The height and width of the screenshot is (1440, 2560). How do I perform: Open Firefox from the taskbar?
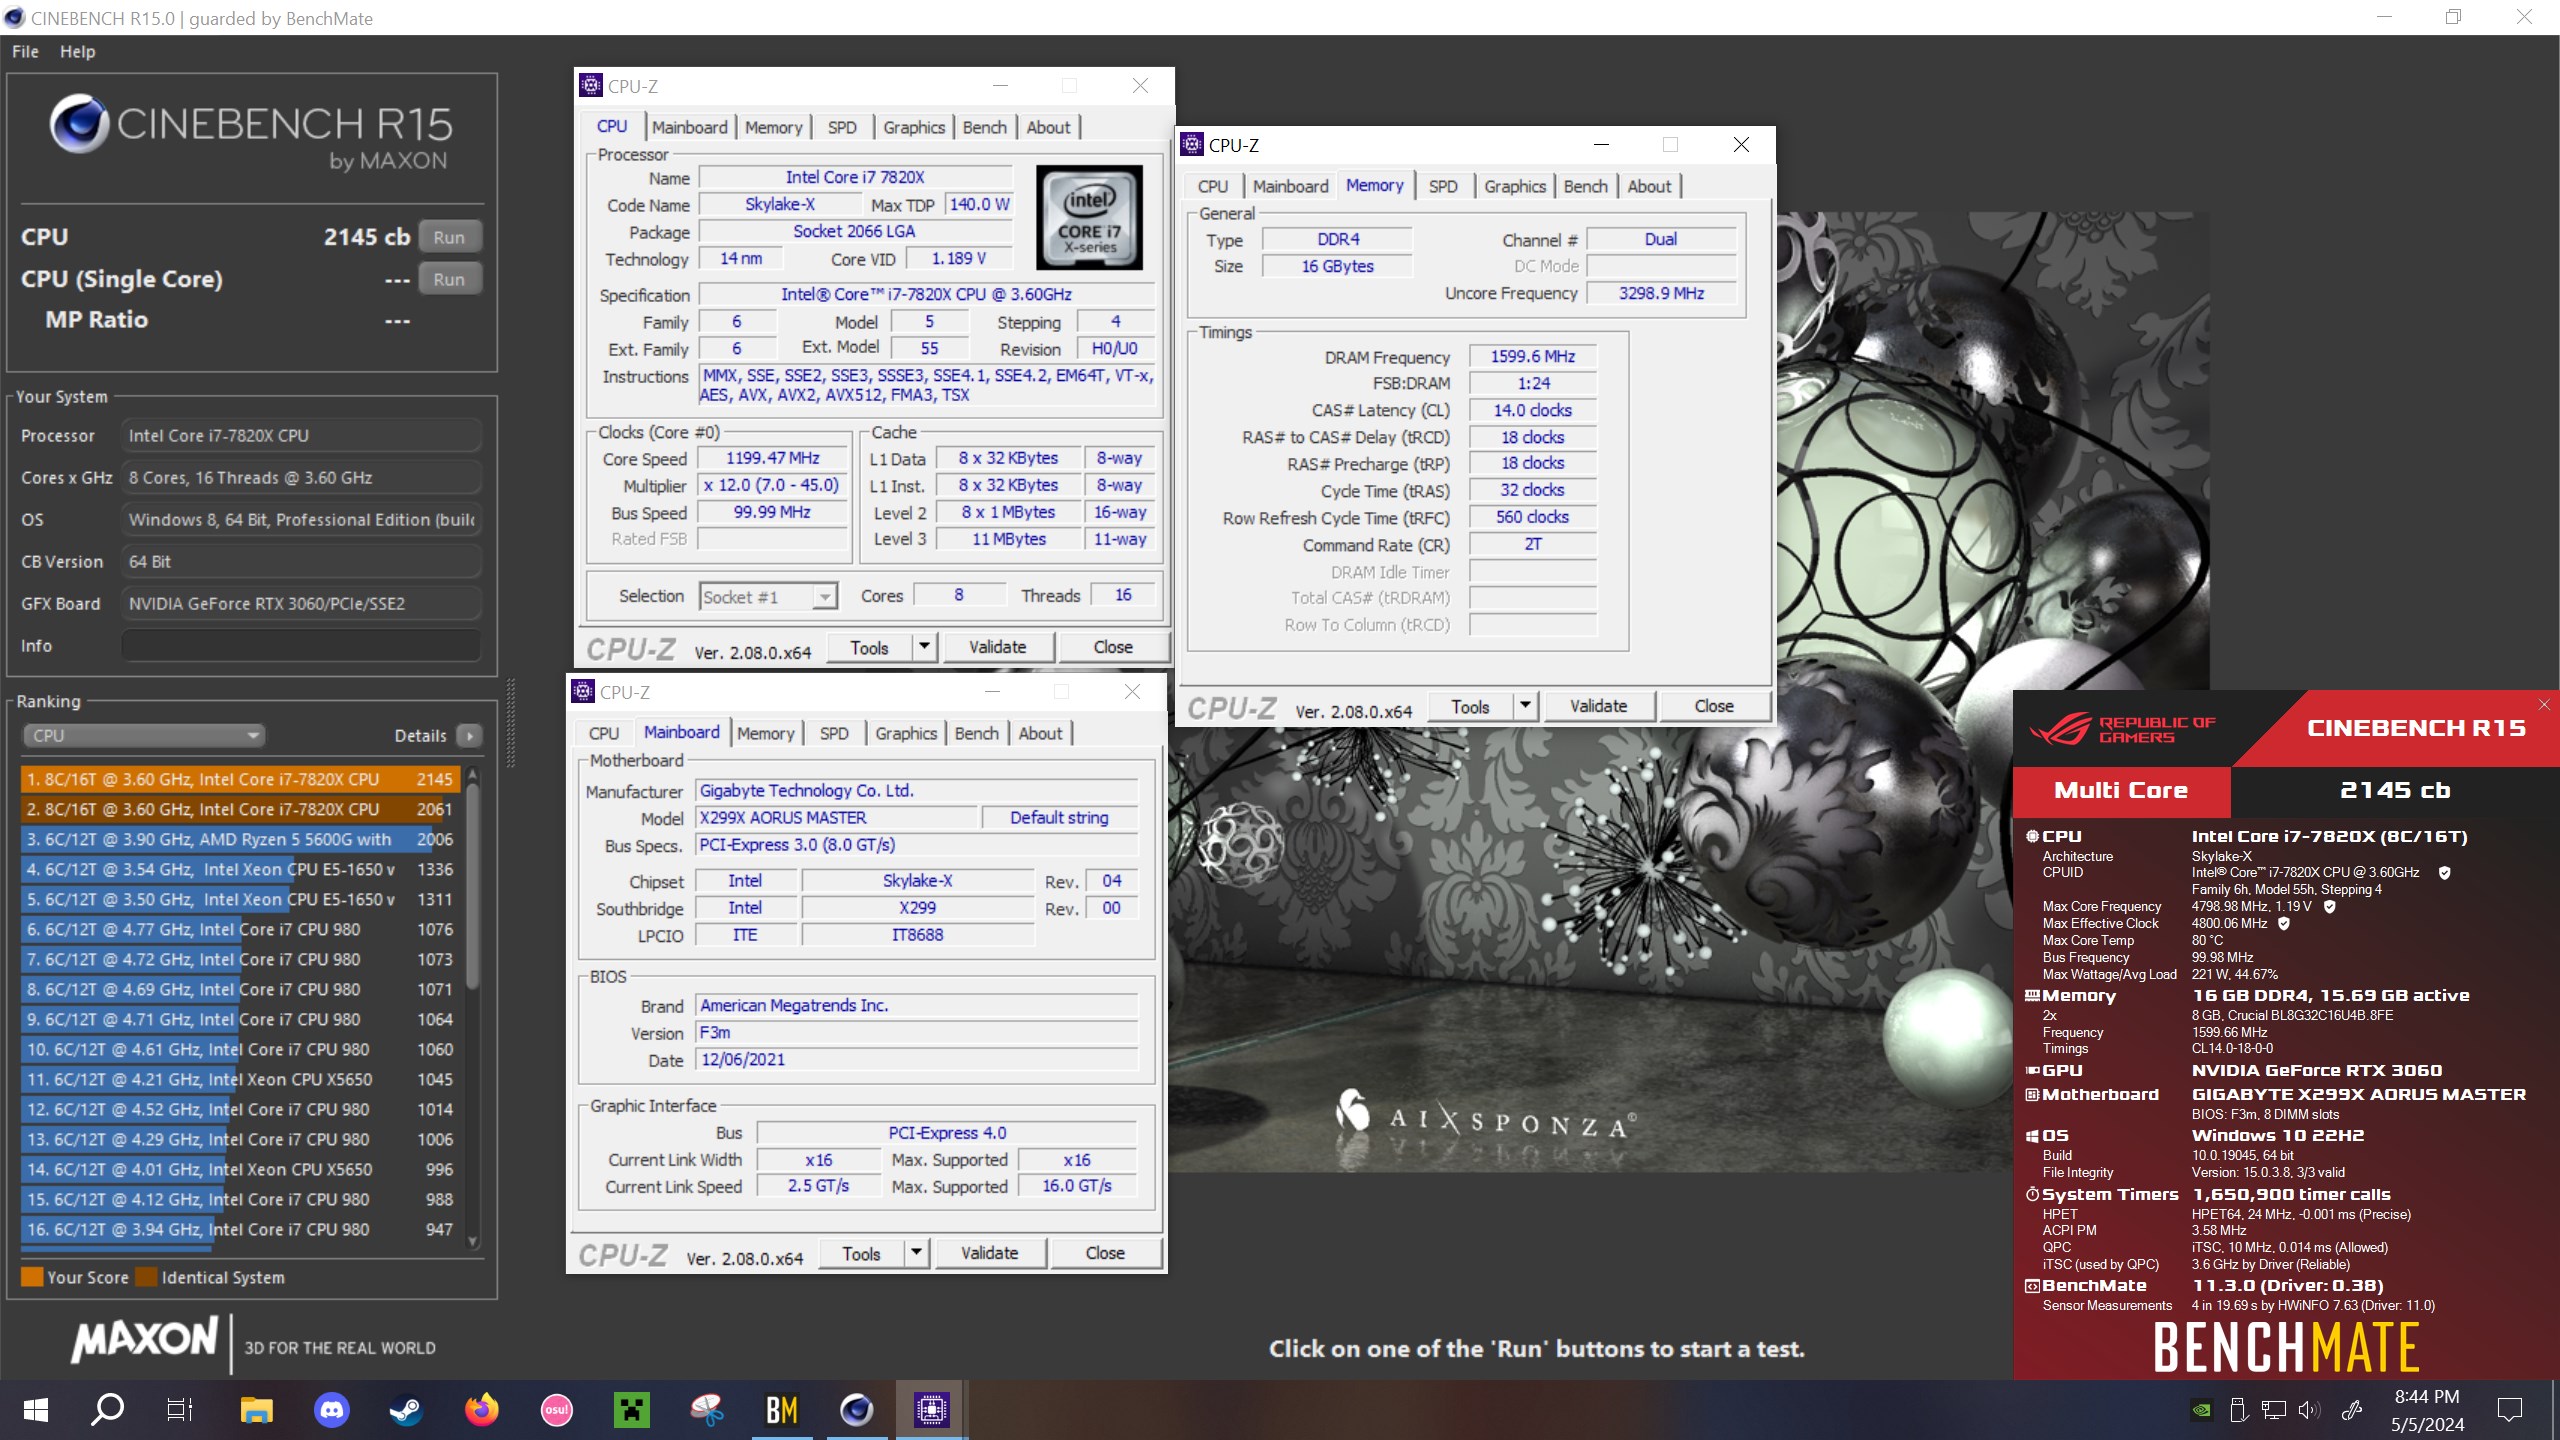(x=481, y=1410)
